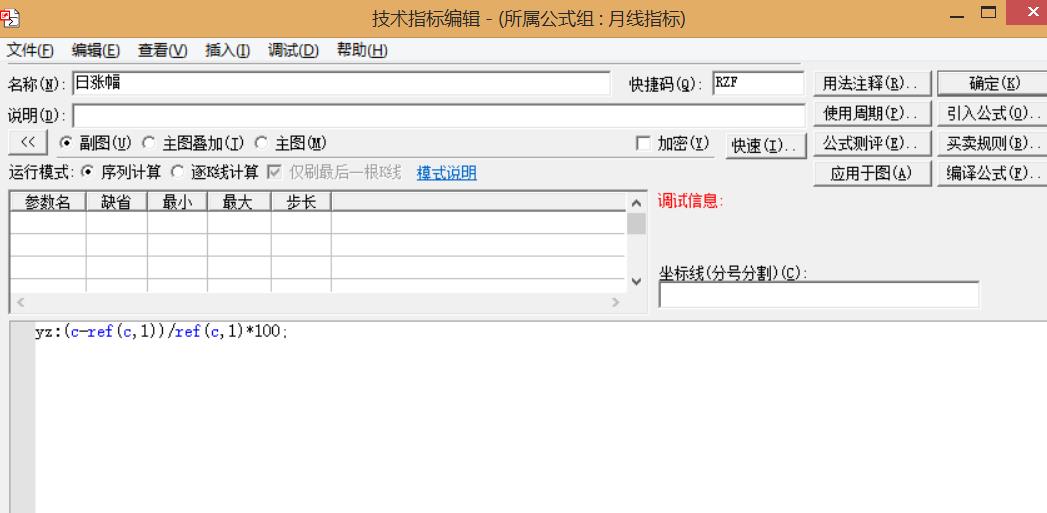Select the 主图叠加(I) radio button
The height and width of the screenshot is (513, 1047).
[x=149, y=143]
